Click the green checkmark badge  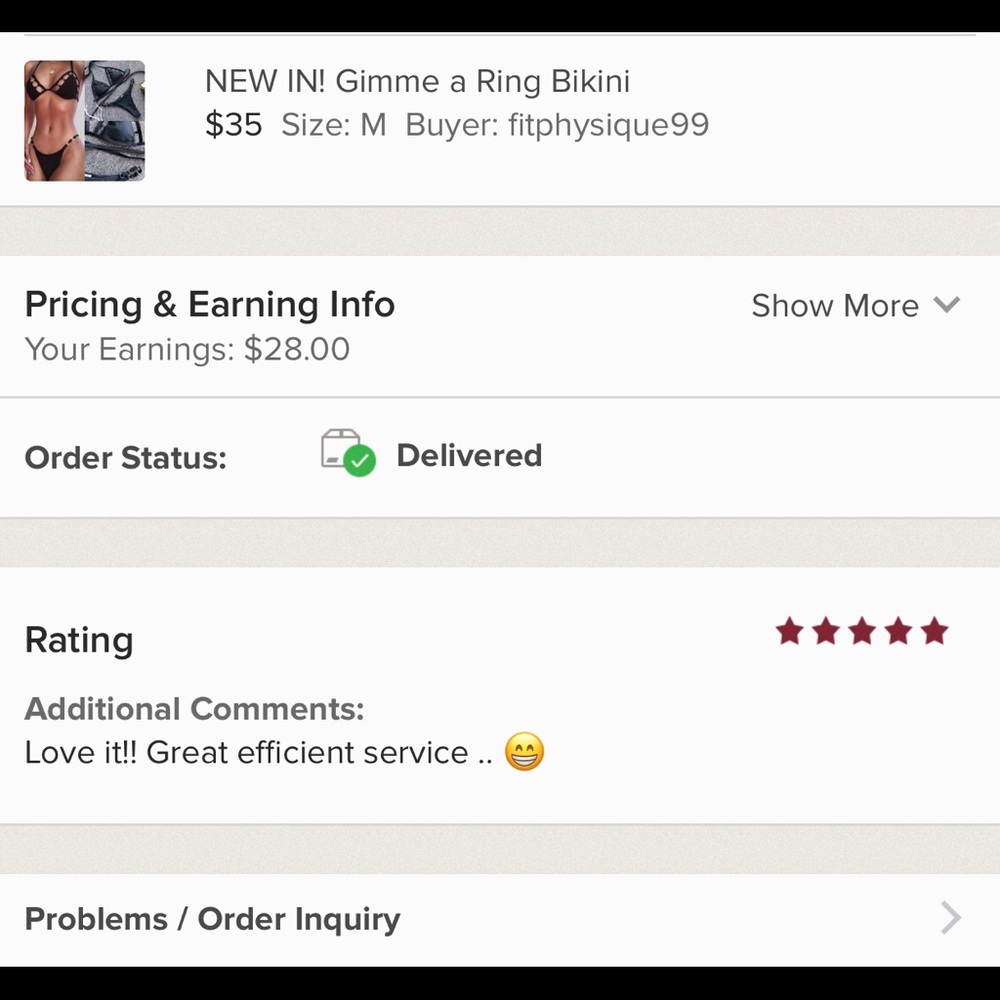point(360,461)
